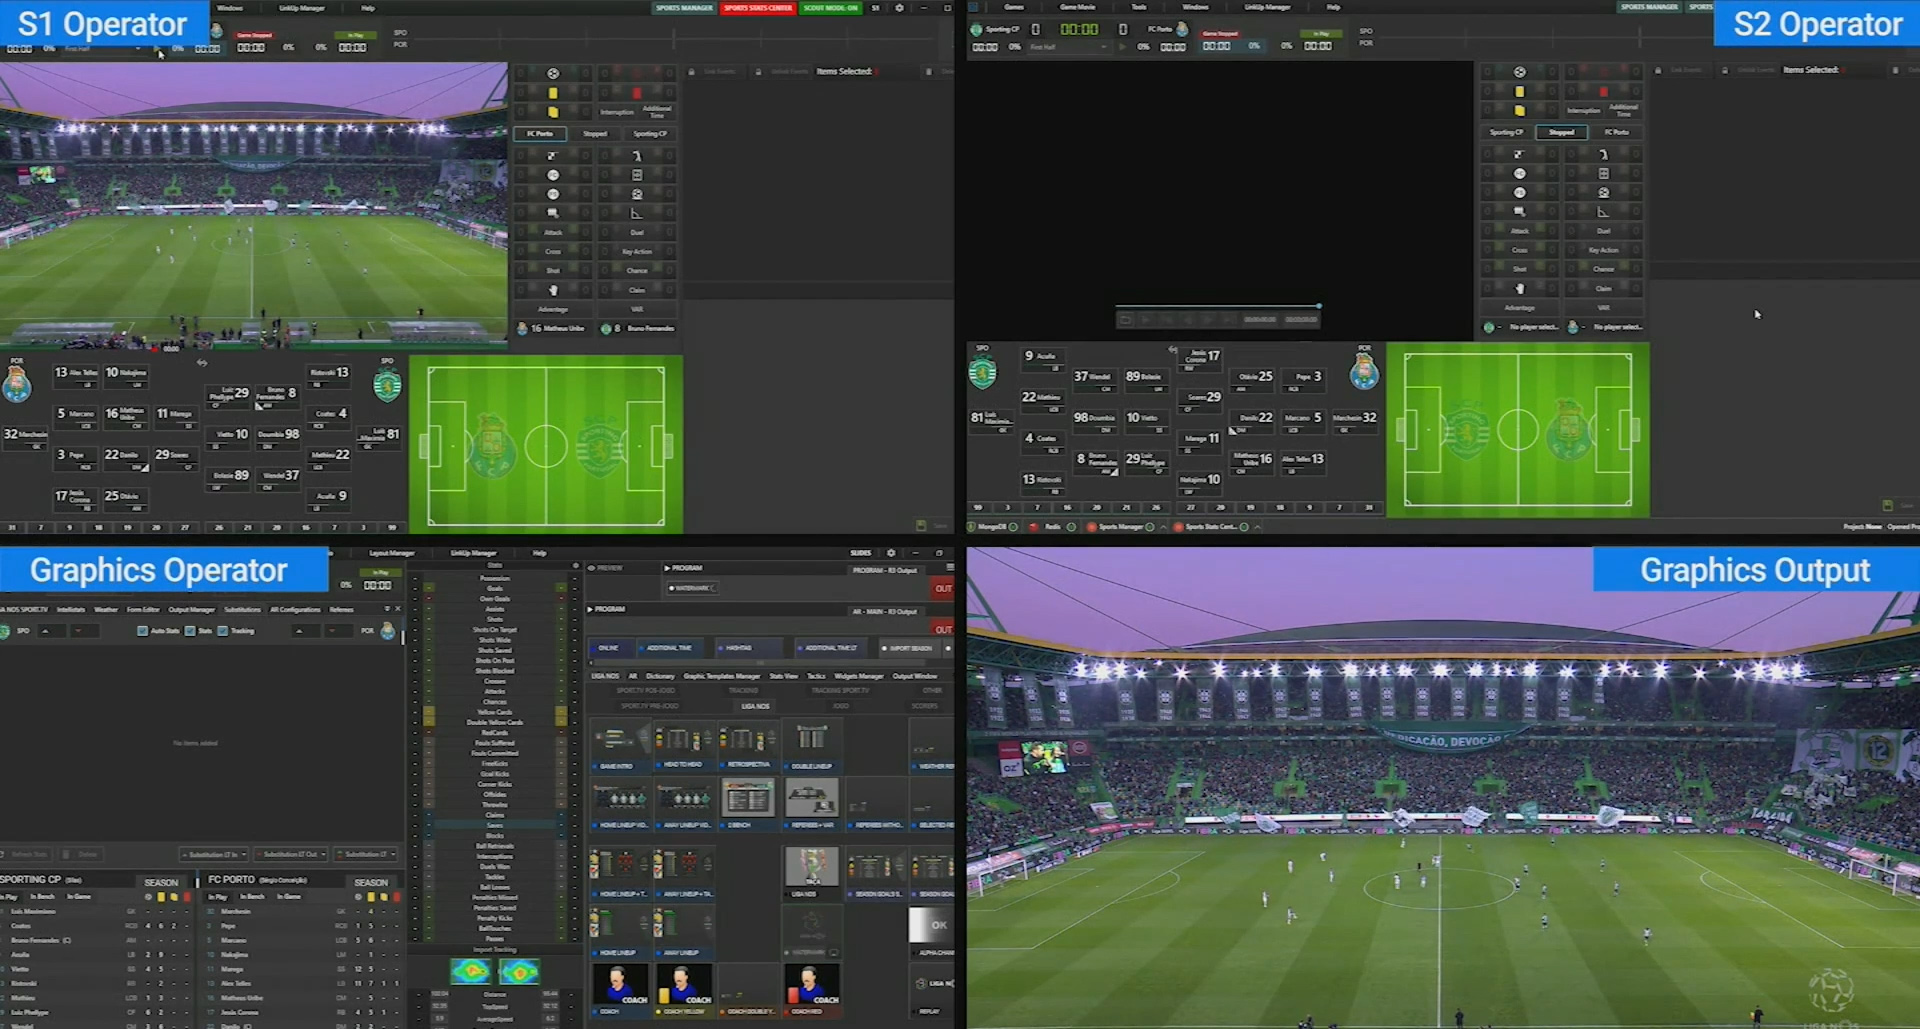
Task: Click the yellow card event icon
Action: coord(552,93)
